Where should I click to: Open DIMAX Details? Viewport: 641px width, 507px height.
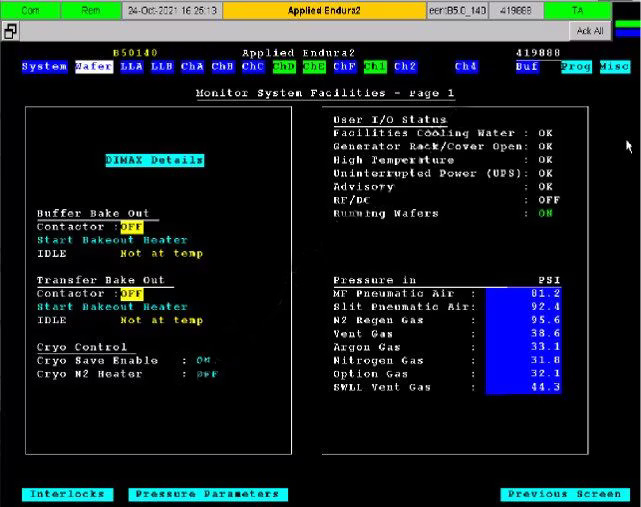(x=155, y=160)
